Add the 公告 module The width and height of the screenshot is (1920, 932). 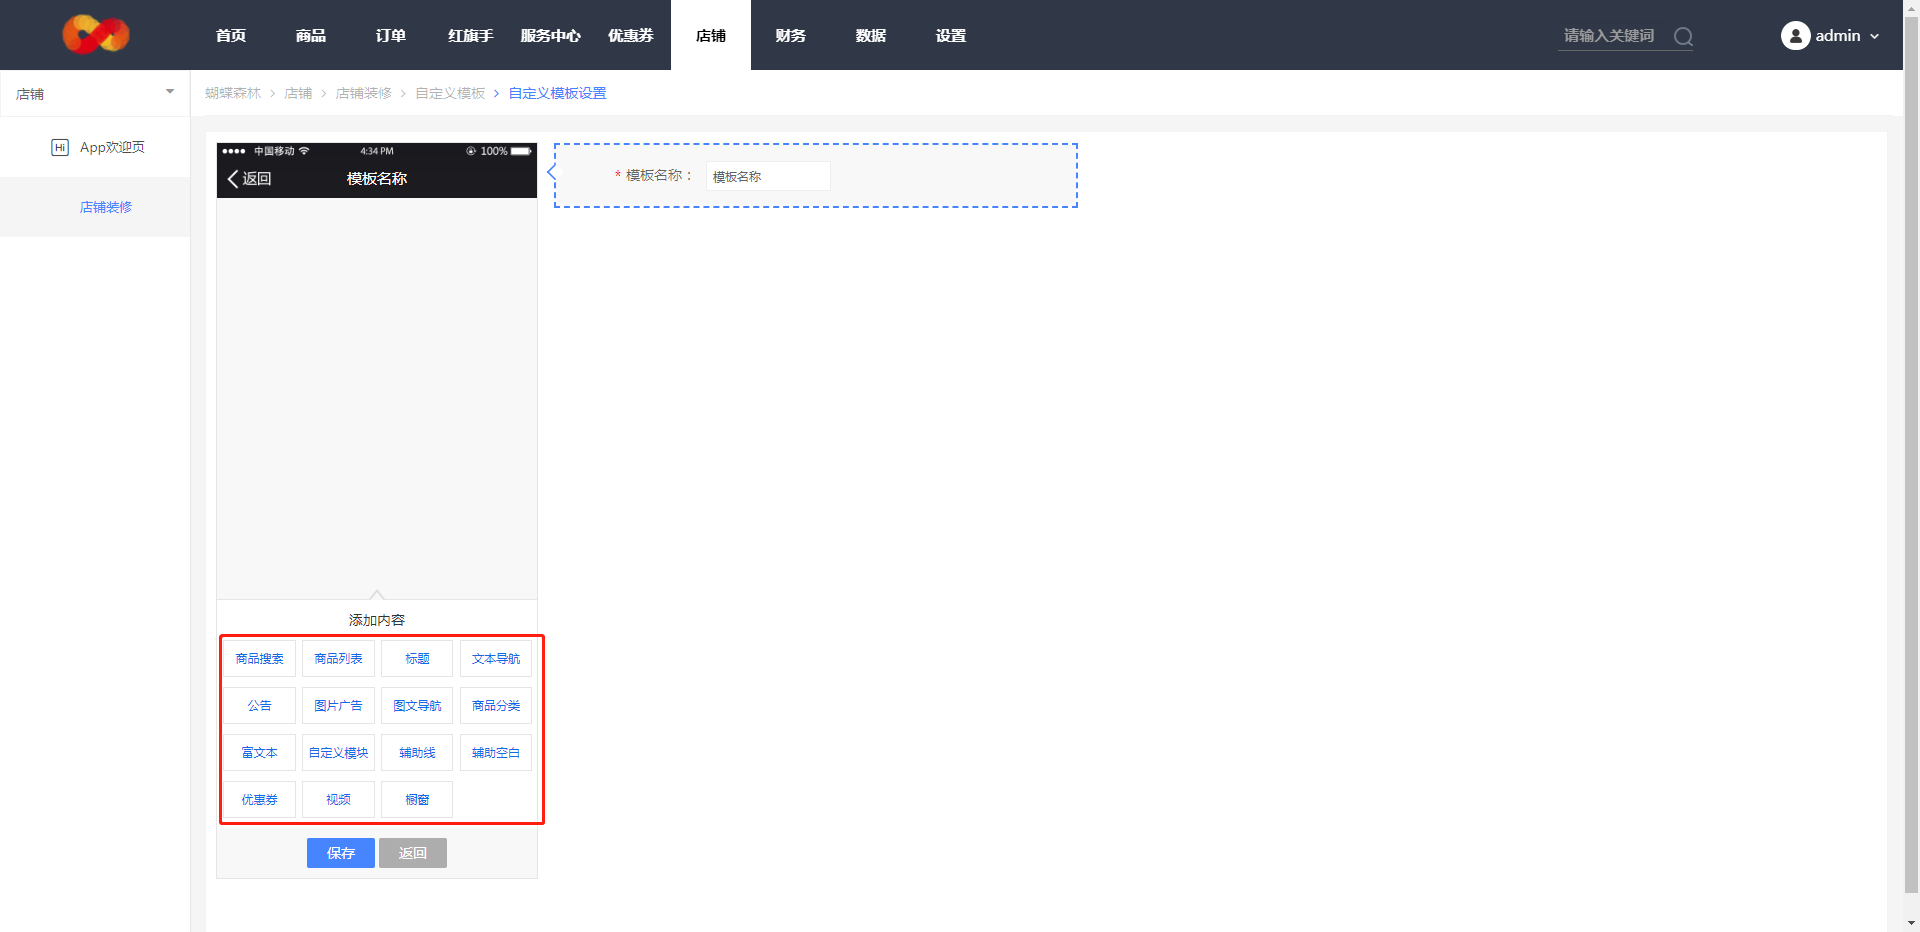point(260,706)
